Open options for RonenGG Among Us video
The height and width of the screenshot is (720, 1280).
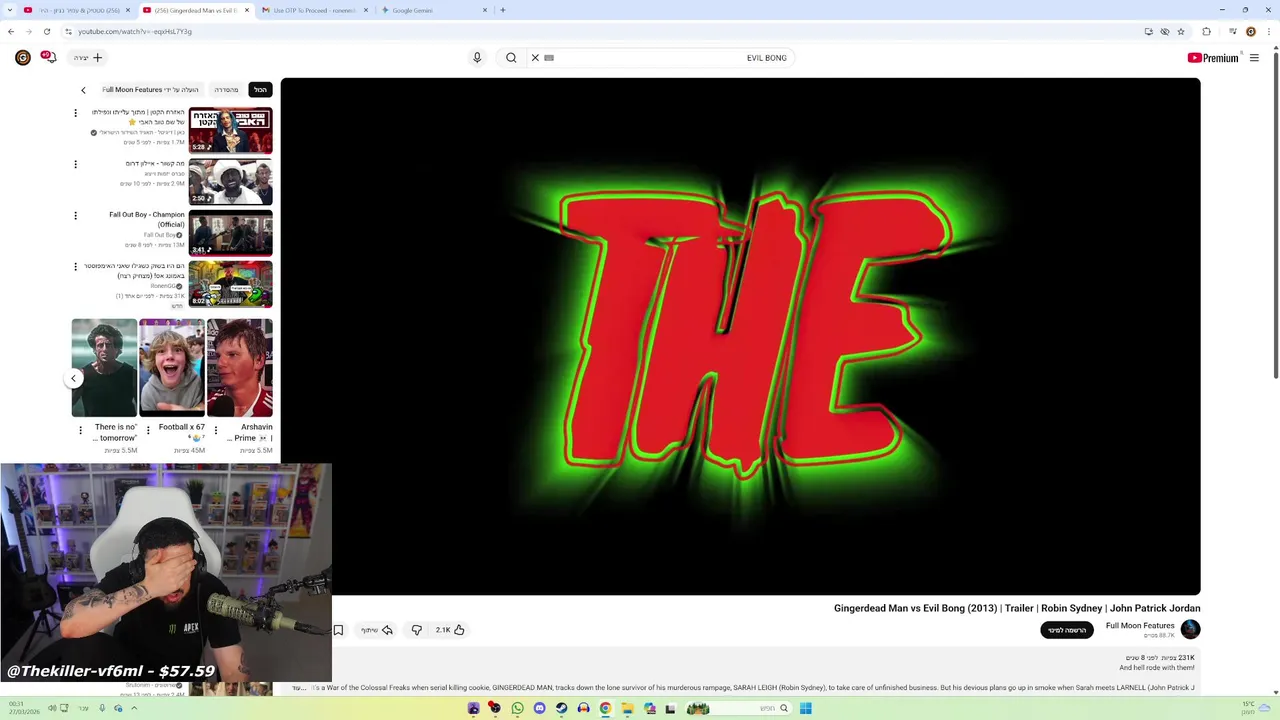pos(75,267)
